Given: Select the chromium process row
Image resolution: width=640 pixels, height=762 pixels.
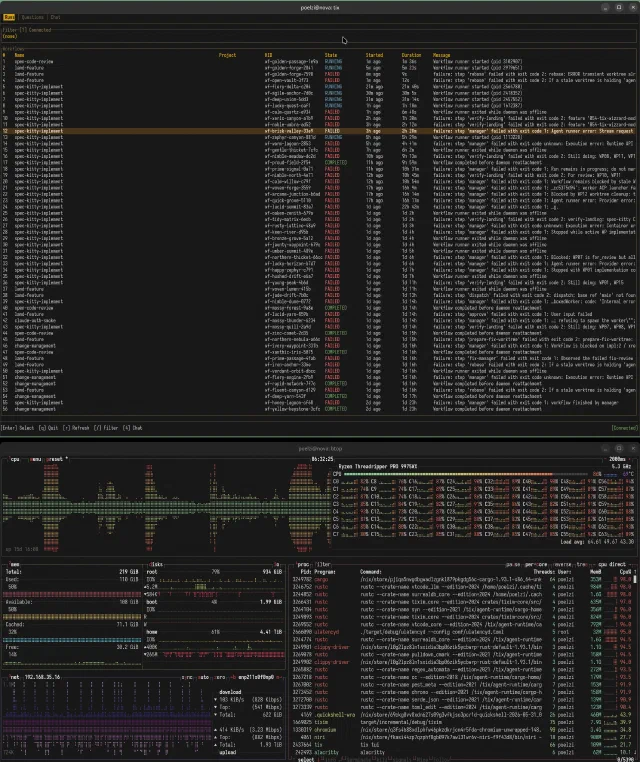Looking at the screenshot, I should (x=462, y=730).
